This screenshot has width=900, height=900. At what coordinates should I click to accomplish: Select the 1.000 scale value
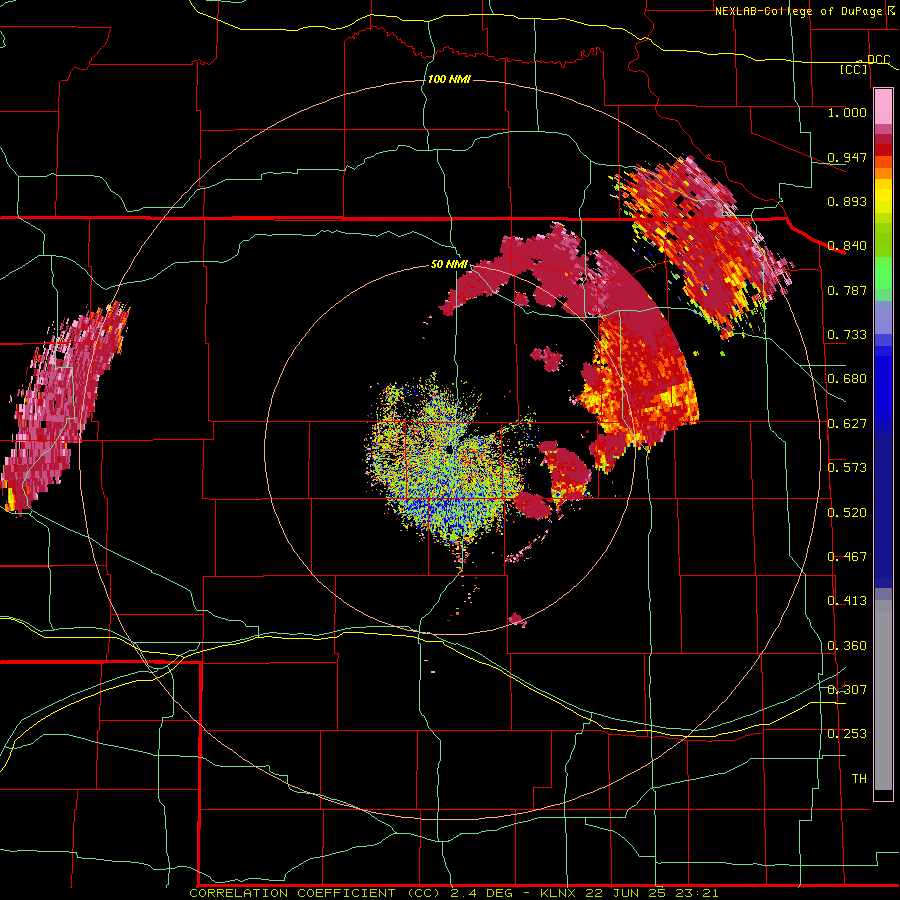847,112
